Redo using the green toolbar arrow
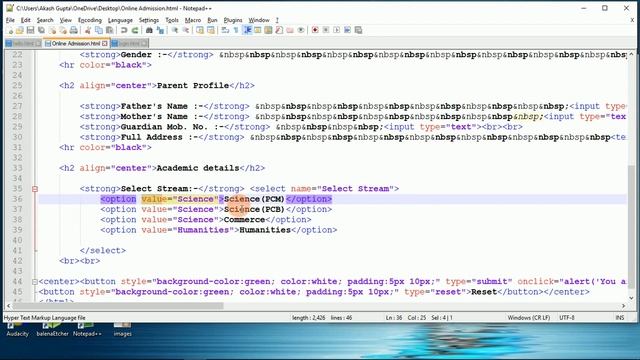This screenshot has width=640, height=360. 135,30
